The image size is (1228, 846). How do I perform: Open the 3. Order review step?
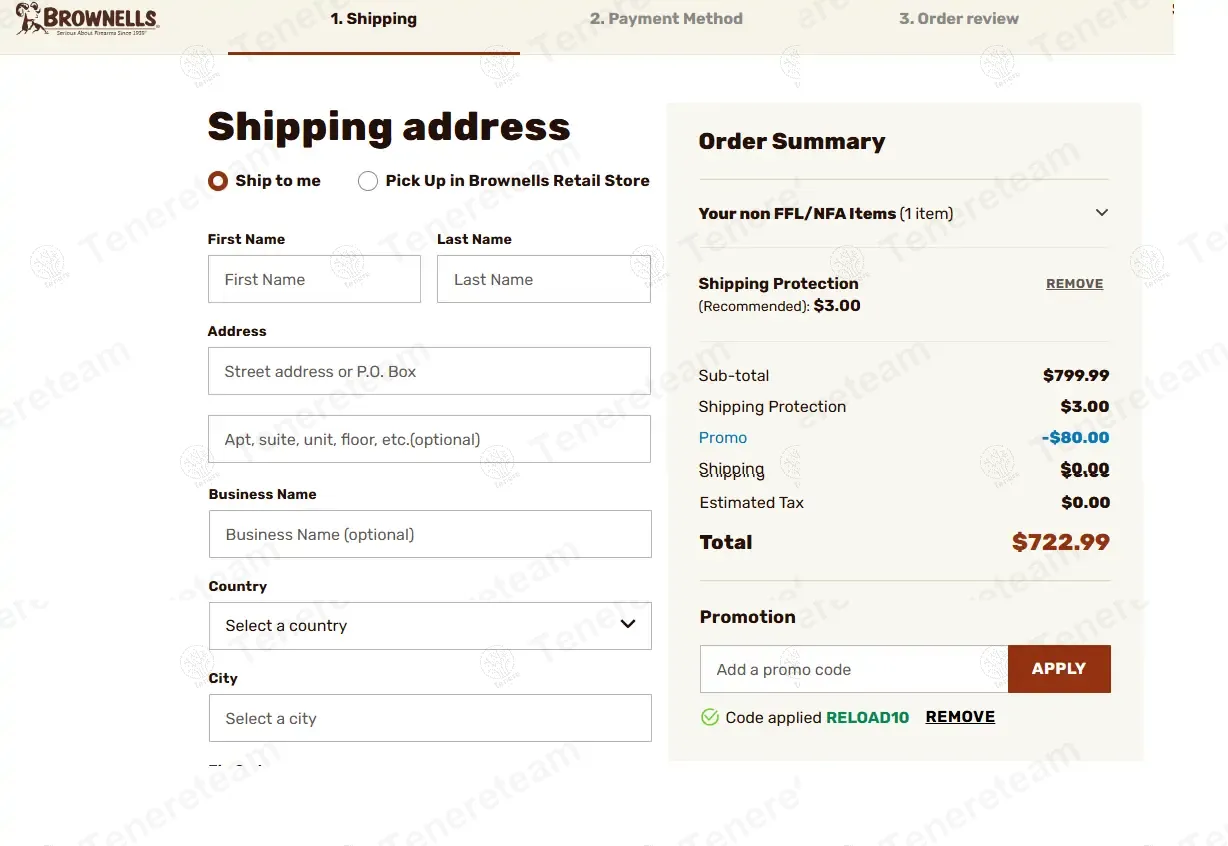(x=958, y=19)
